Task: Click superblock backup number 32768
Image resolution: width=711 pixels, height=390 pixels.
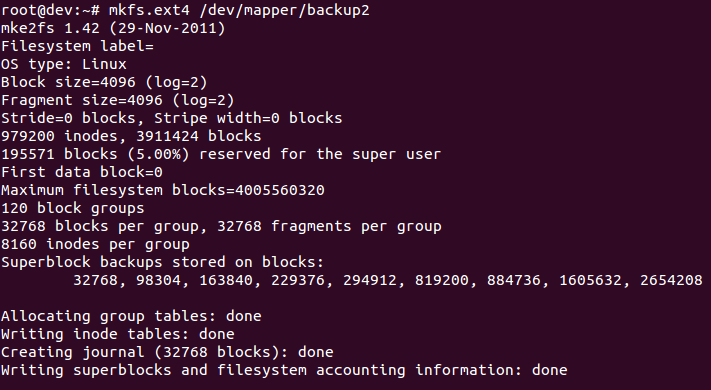Action: pyautogui.click(x=95, y=280)
